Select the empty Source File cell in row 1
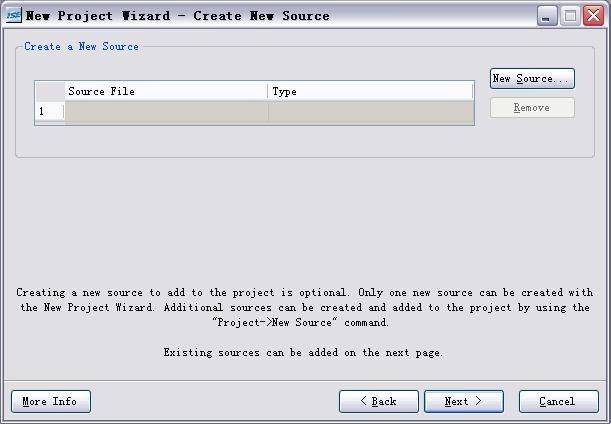 coord(166,112)
